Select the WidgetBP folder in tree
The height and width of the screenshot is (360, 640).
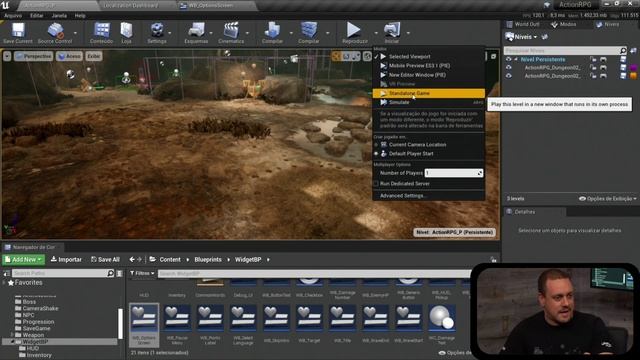[x=35, y=342]
